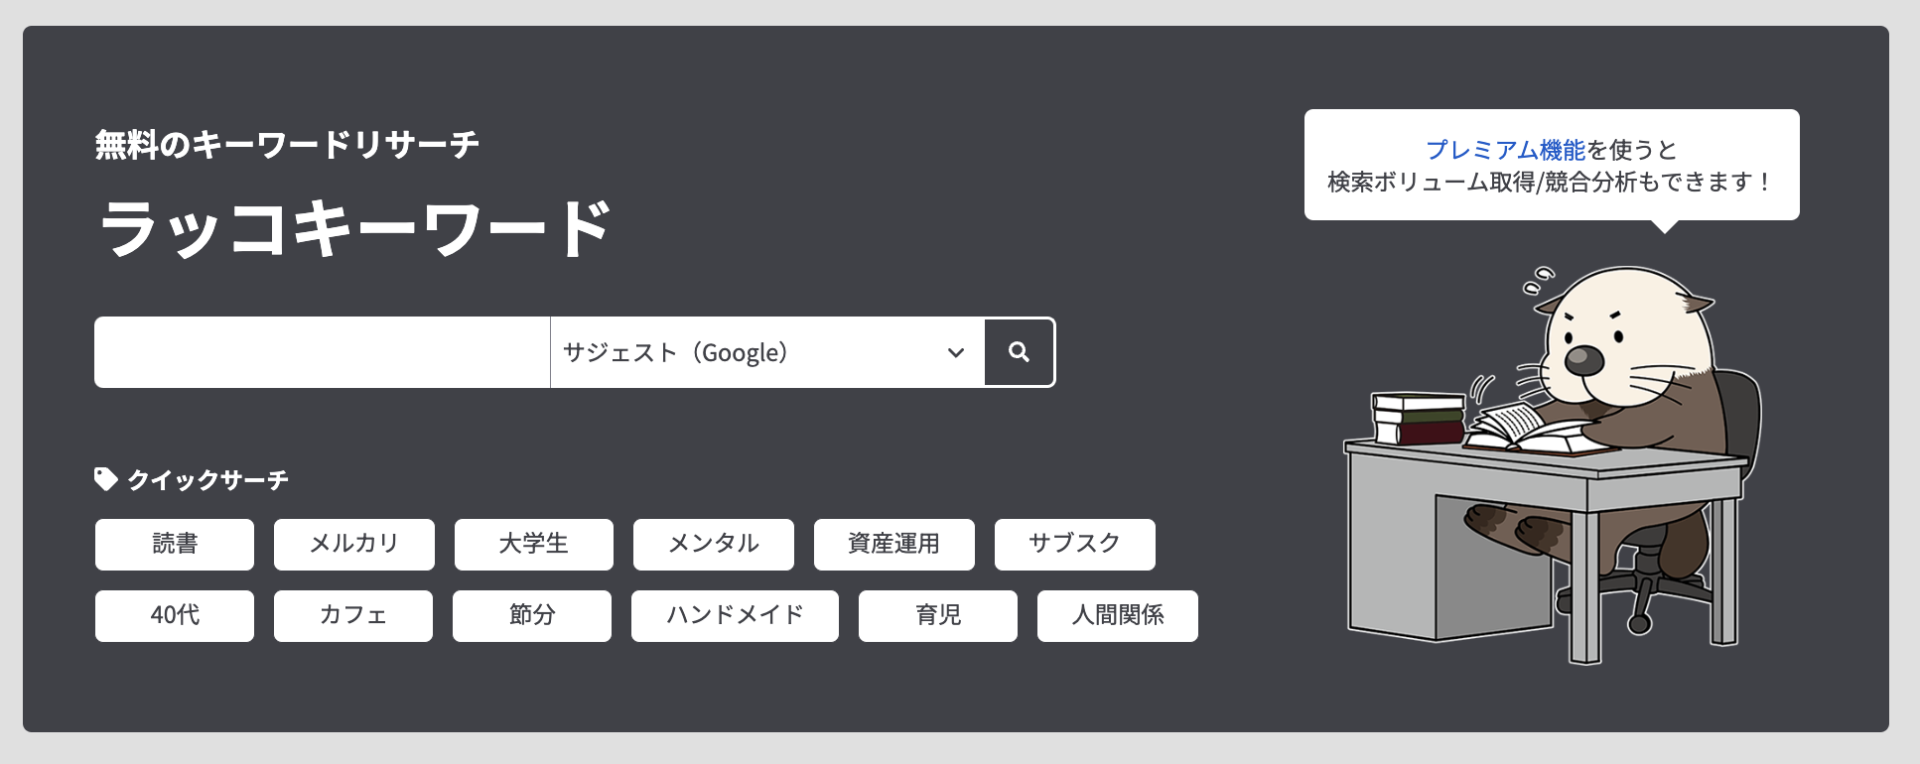1920x764 pixels.
Task: Select the 40代 quick search tag
Action: pyautogui.click(x=175, y=615)
